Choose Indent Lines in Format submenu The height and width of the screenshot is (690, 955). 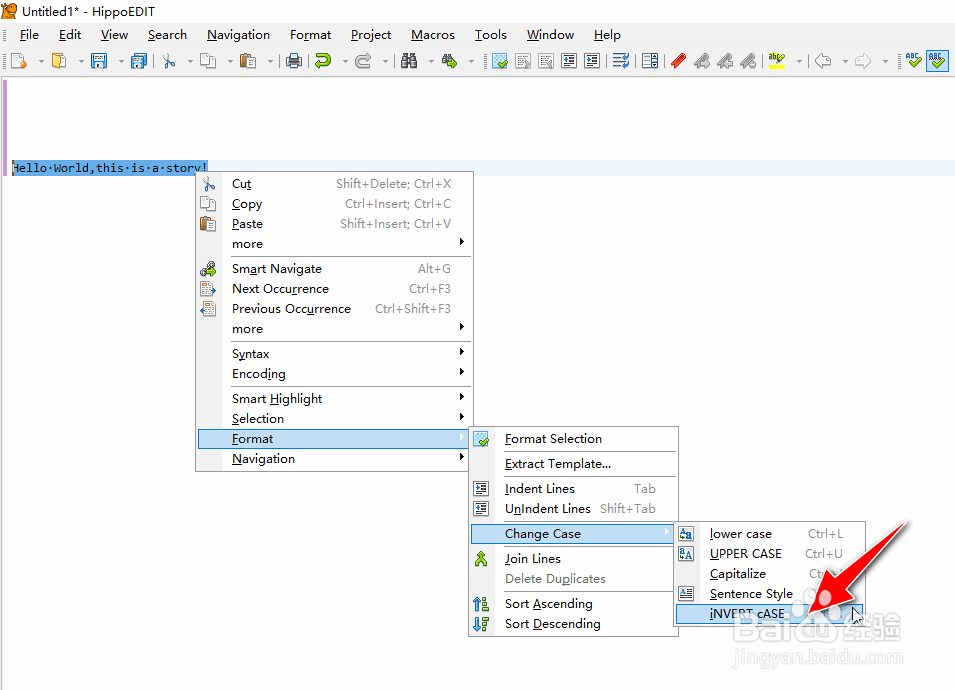[x=573, y=488]
